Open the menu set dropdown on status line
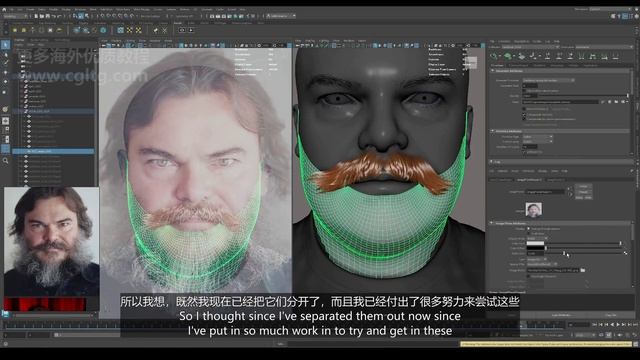 tap(16, 16)
